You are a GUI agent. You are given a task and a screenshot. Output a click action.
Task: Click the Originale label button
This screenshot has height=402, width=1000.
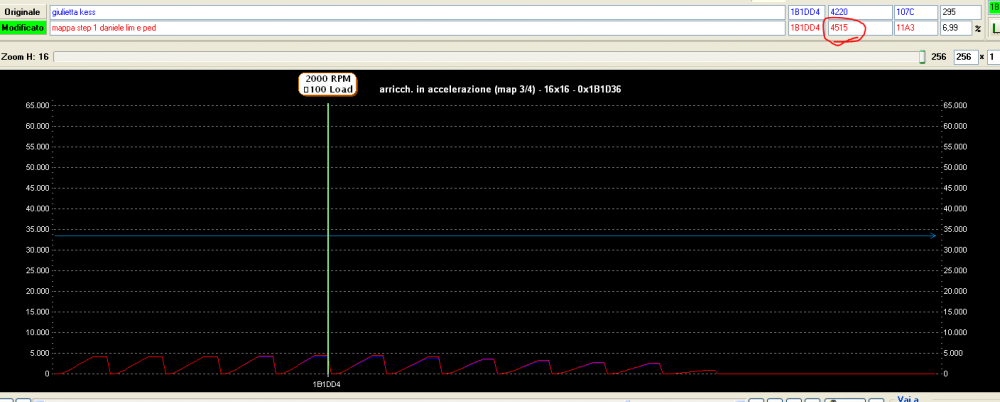pyautogui.click(x=24, y=12)
